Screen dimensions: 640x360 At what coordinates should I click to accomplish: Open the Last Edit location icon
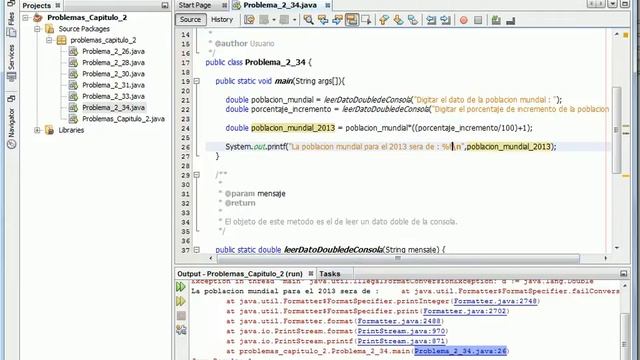pos(249,20)
